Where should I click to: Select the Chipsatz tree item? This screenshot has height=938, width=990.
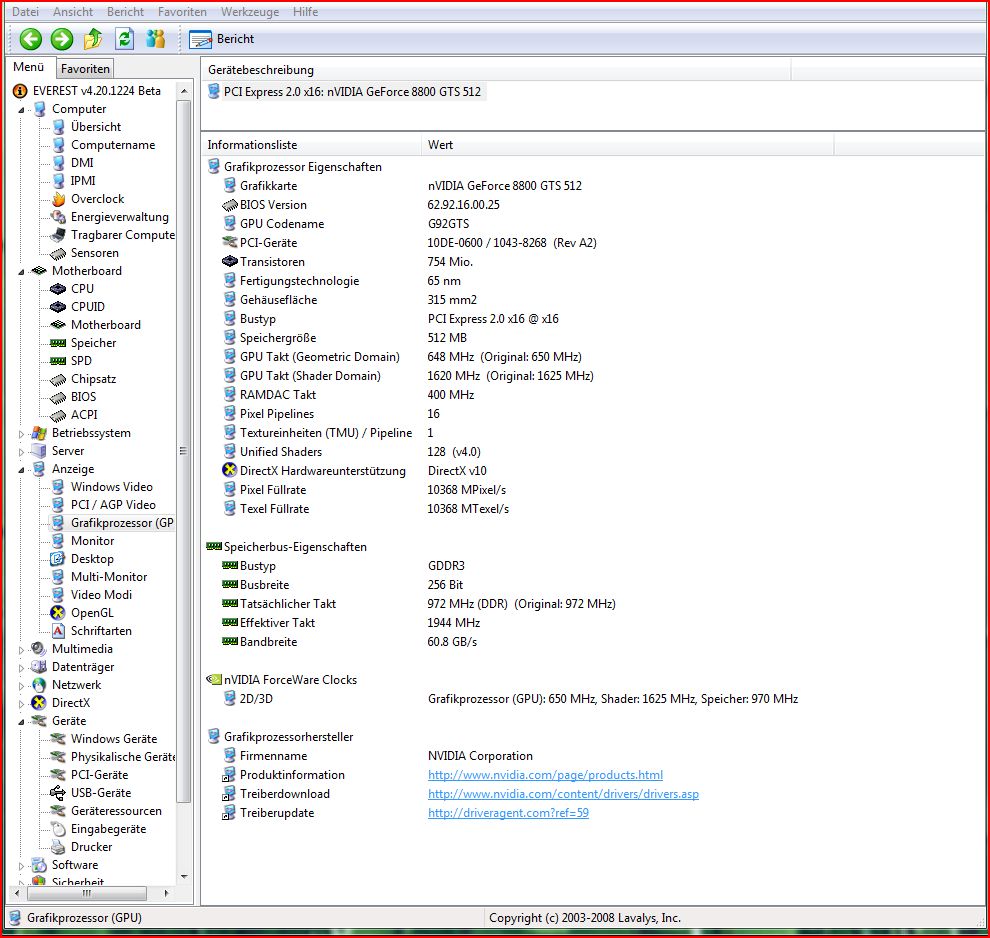tap(93, 379)
